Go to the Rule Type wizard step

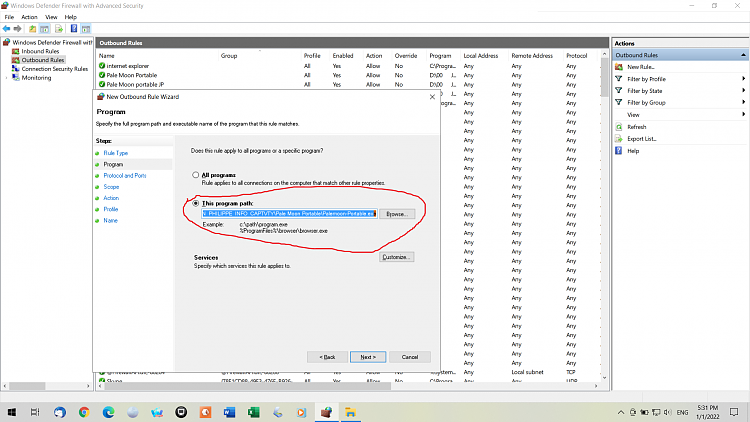116,153
